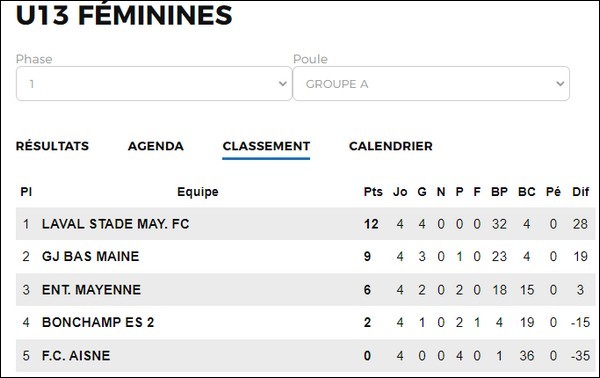Click the Pts column header
Screen dimensions: 600x378
point(373,192)
